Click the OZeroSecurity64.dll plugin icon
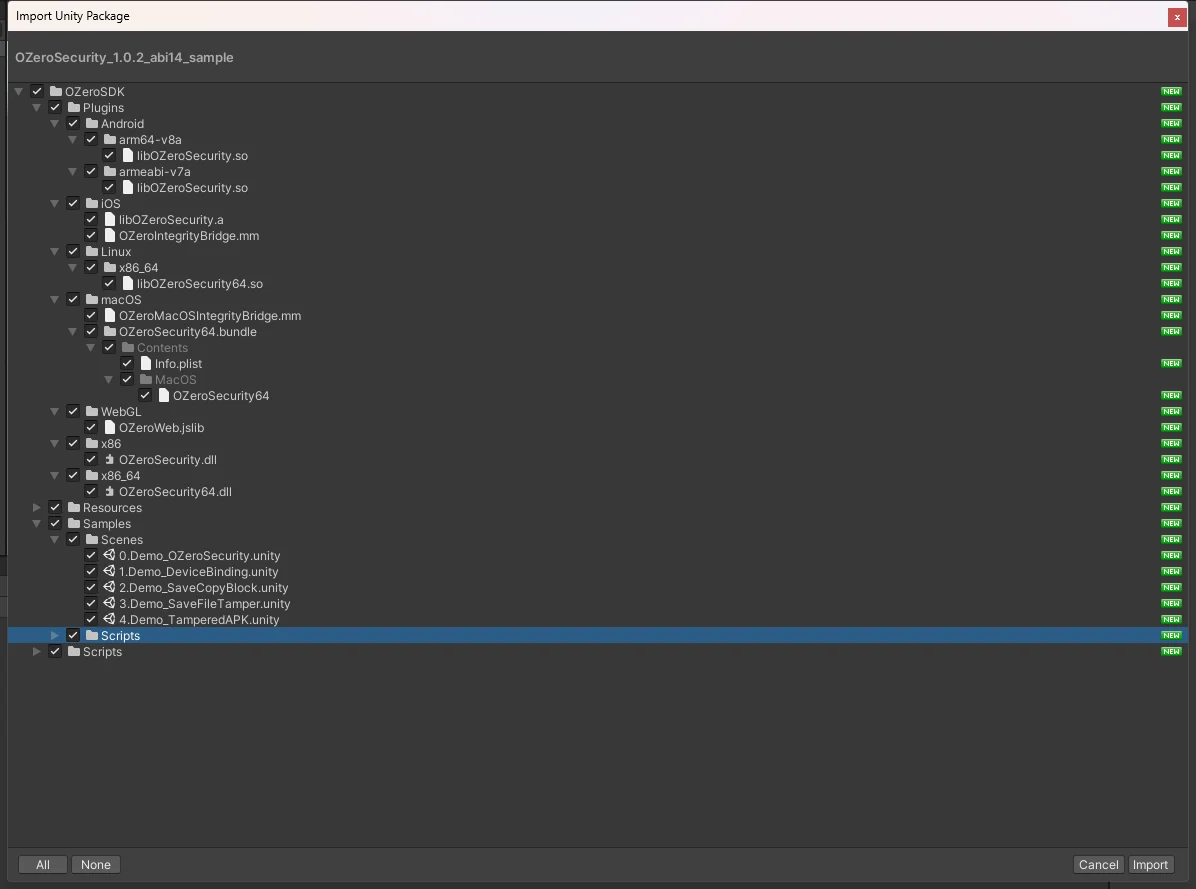 (x=110, y=492)
